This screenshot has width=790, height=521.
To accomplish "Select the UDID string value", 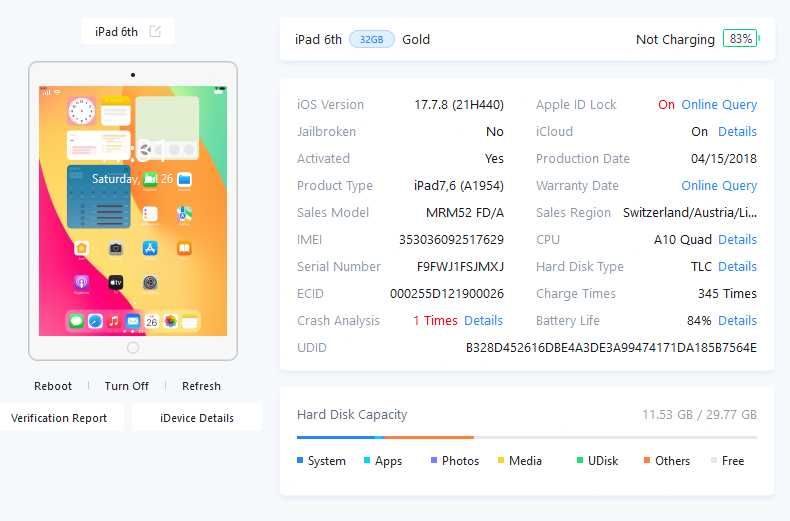I will click(611, 348).
